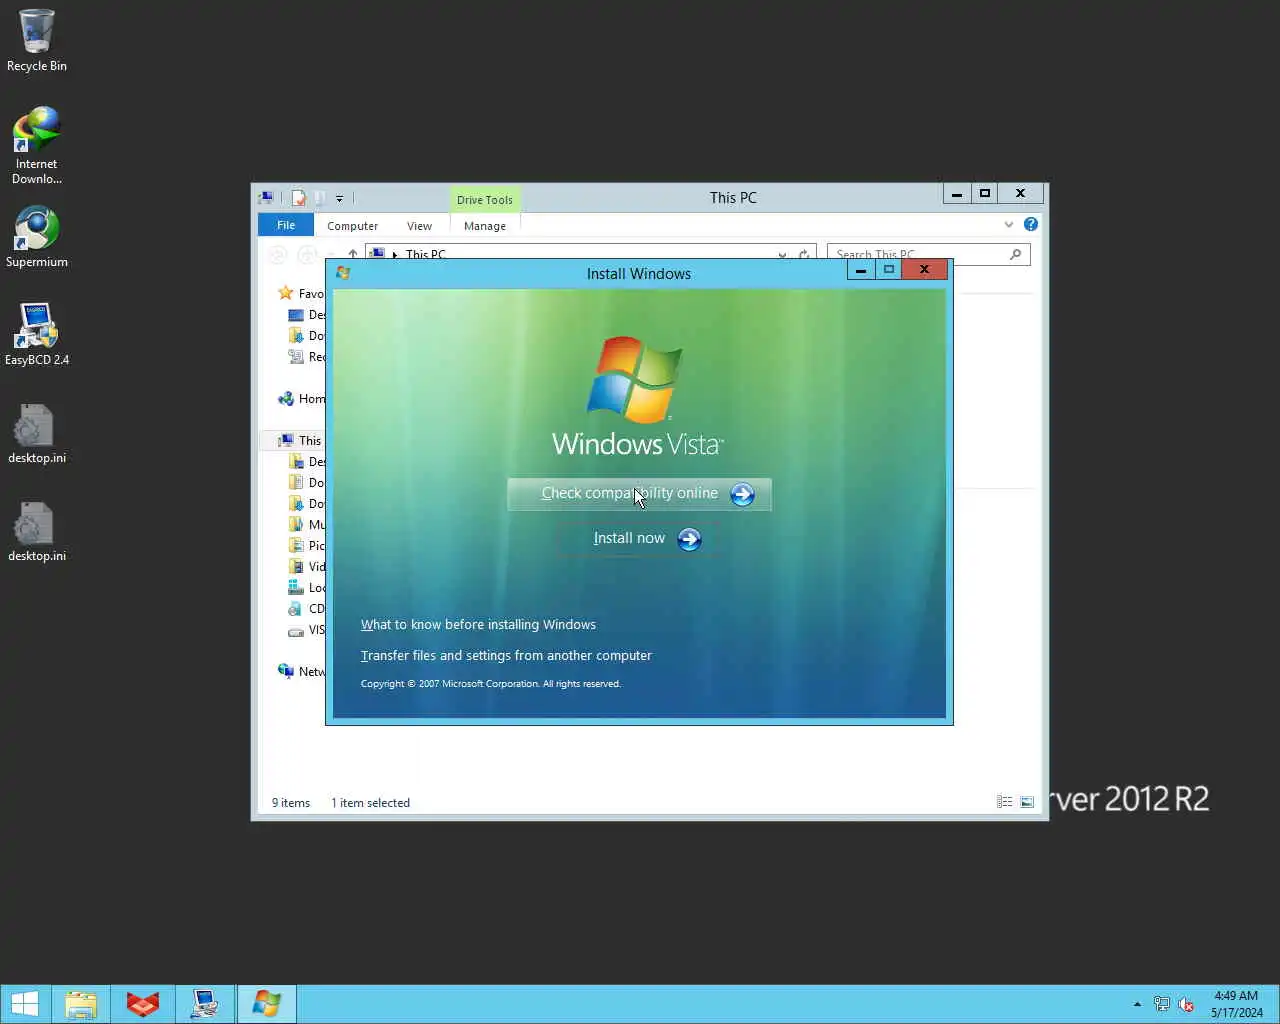Click the This PC system icon in title bar
1280x1024 pixels.
click(x=266, y=198)
